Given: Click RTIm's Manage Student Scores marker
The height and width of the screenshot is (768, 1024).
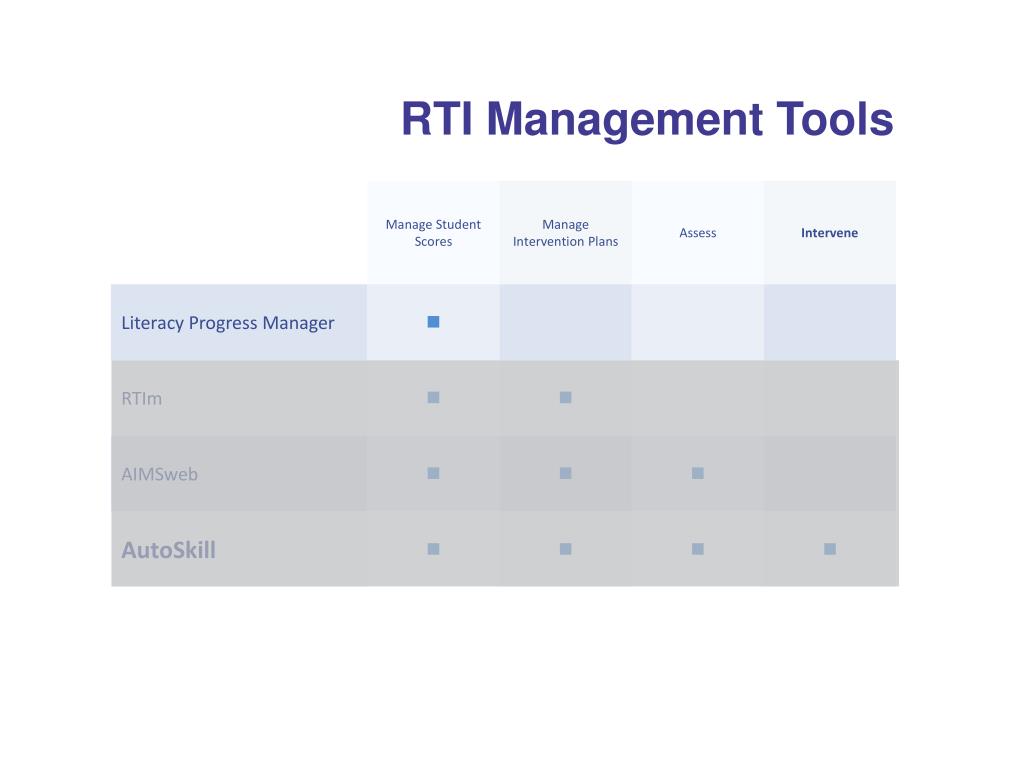Looking at the screenshot, I should click(x=433, y=397).
